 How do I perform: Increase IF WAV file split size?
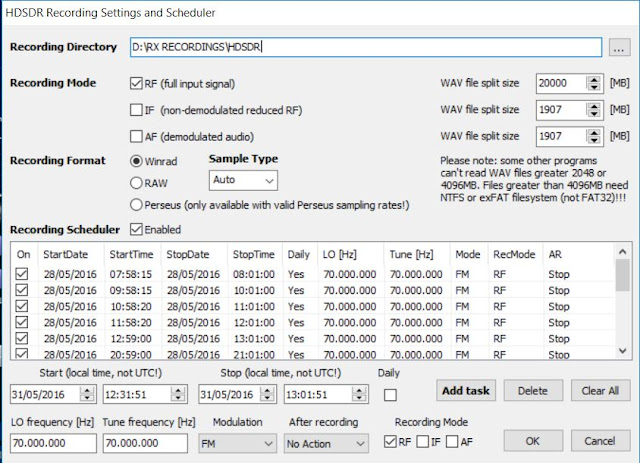click(594, 106)
